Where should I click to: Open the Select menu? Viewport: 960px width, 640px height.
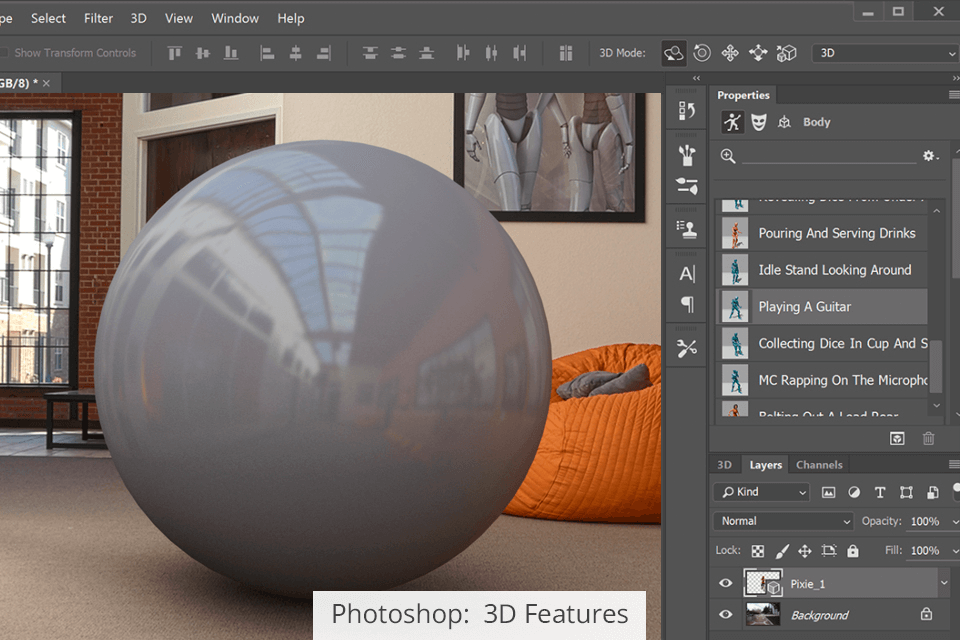coord(48,18)
